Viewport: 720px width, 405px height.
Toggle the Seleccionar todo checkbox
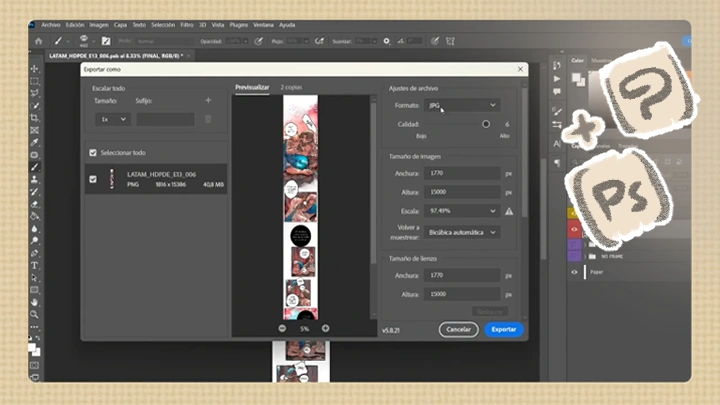[93, 152]
